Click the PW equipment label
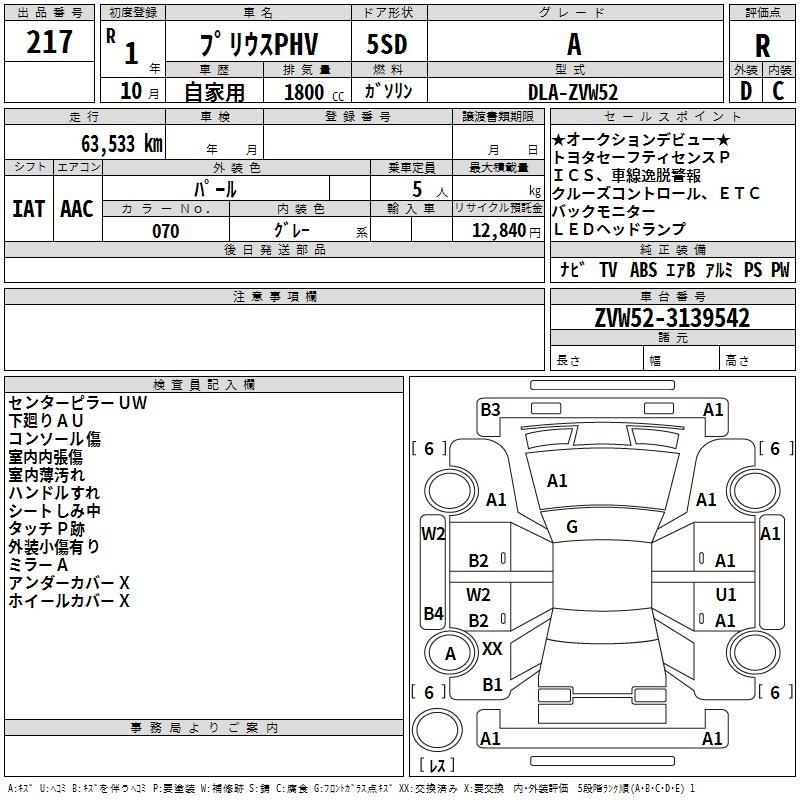800x800 pixels. click(780, 270)
